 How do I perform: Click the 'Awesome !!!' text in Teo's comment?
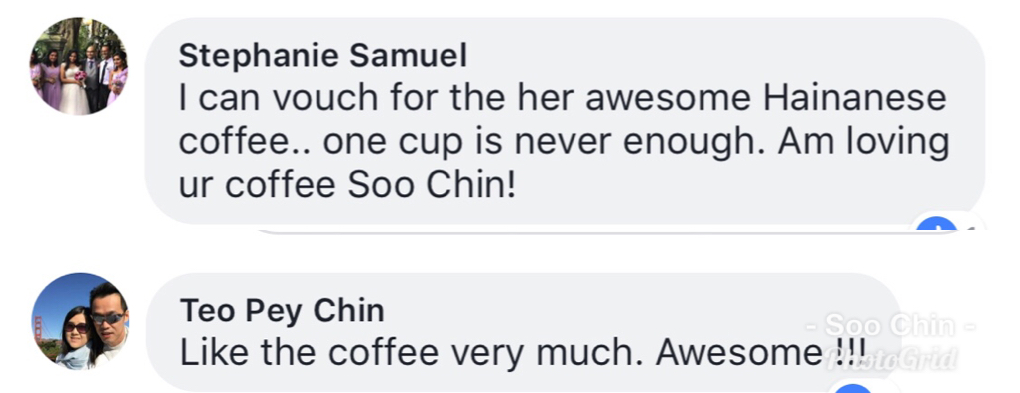click(761, 353)
